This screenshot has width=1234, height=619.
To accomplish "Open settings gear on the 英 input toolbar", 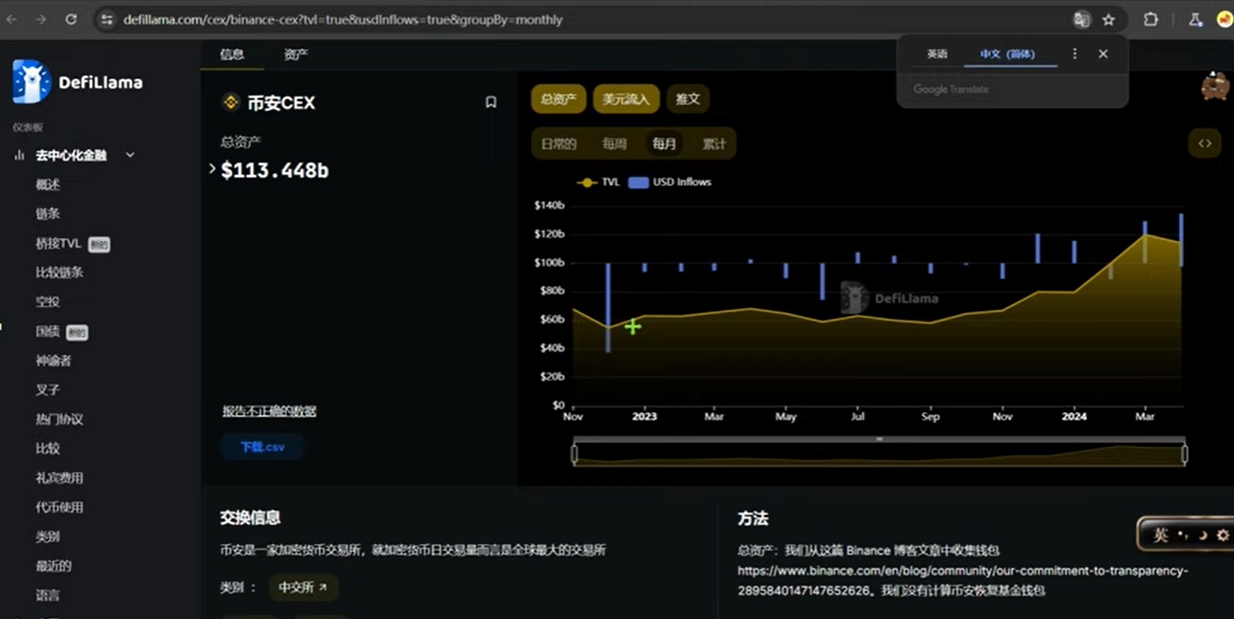I will click(1222, 535).
